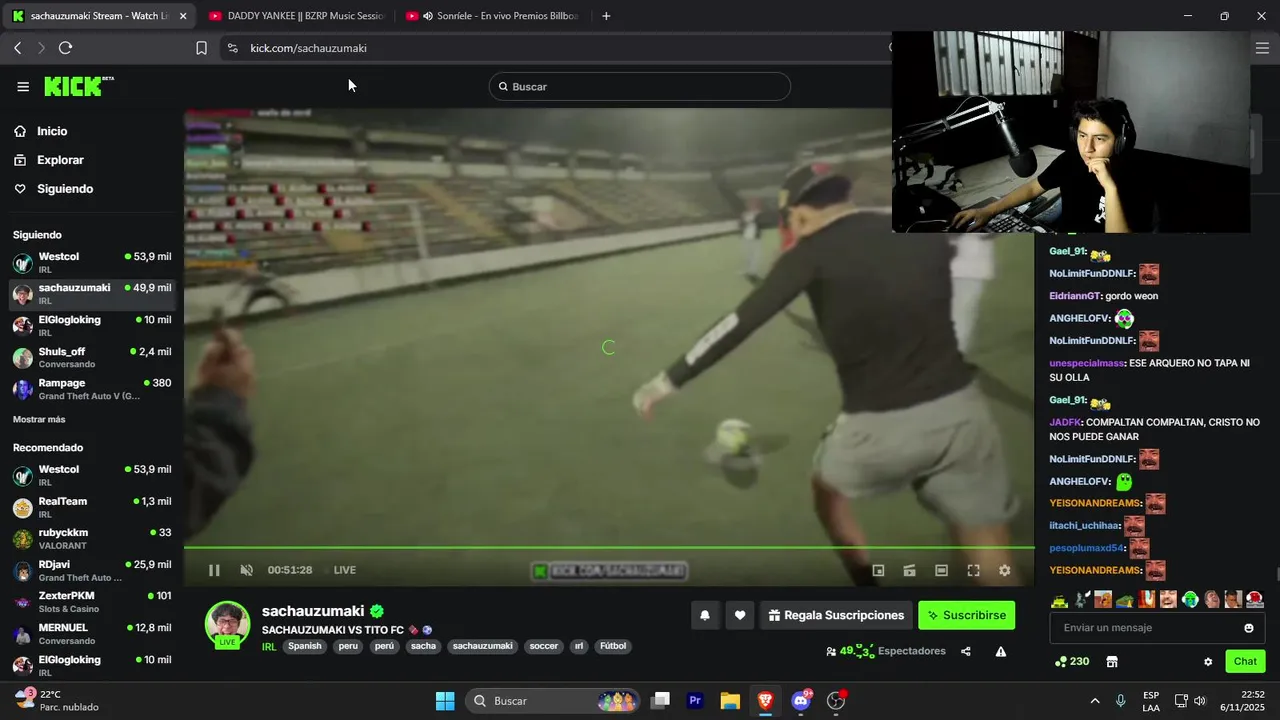
Task: Click the taskbar Buscar search box
Action: pos(554,701)
